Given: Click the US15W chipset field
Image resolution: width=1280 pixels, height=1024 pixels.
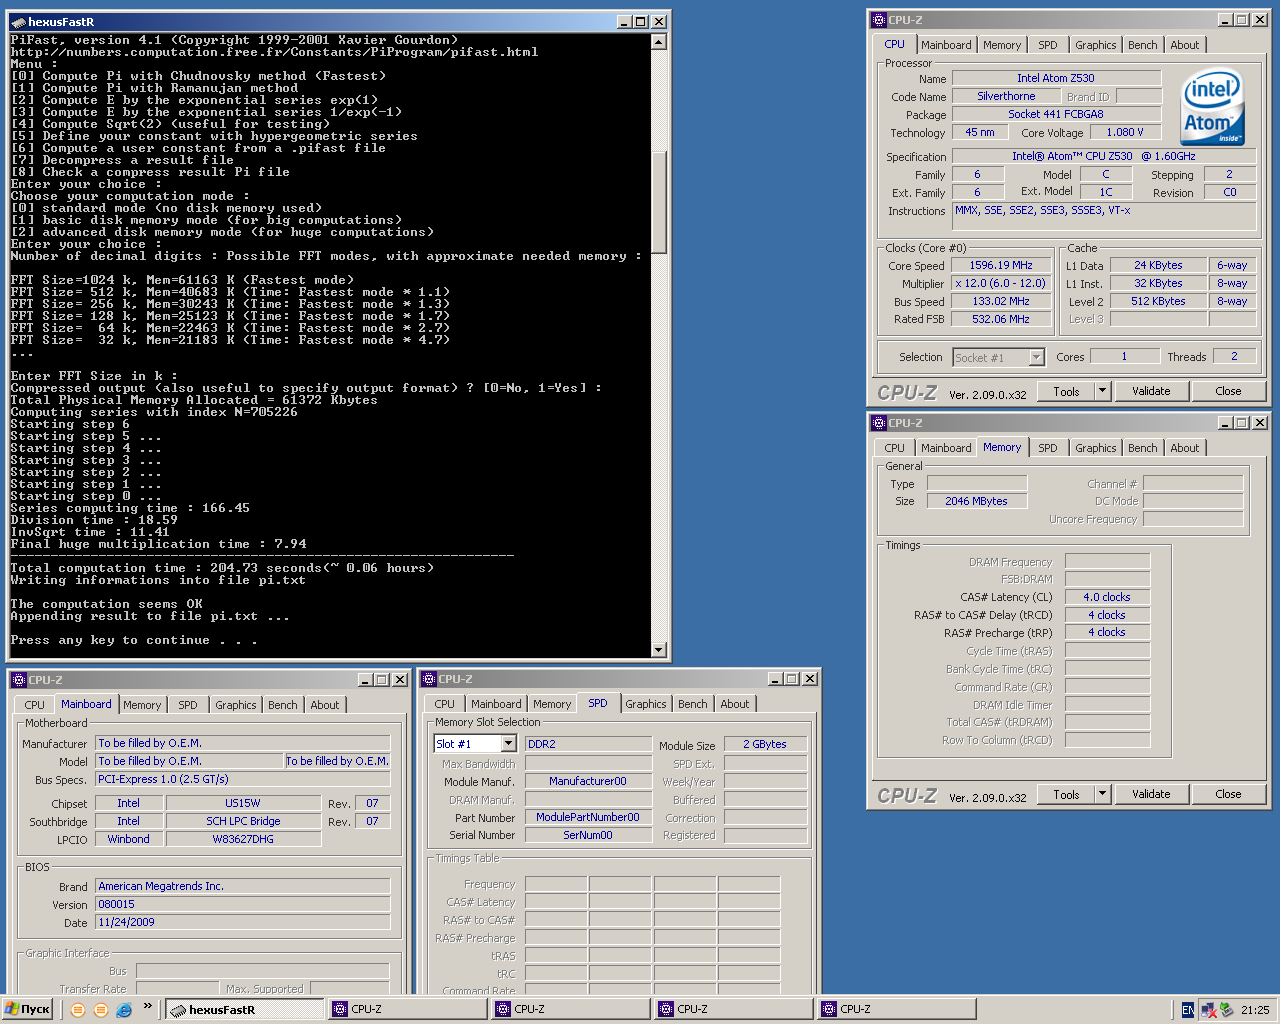Looking at the screenshot, I should point(243,803).
